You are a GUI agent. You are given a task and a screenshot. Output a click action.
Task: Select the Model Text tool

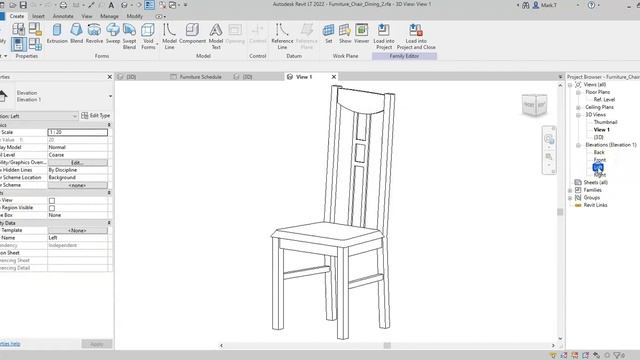point(216,36)
